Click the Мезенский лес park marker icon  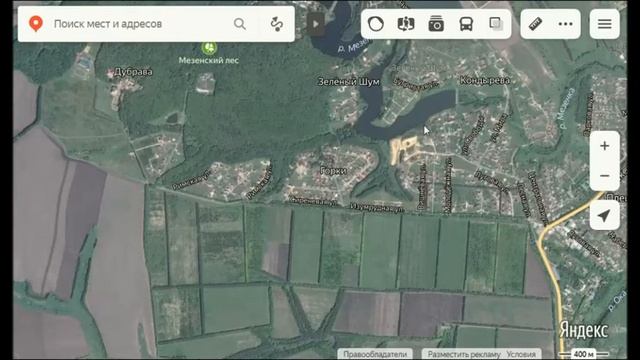pyautogui.click(x=209, y=47)
